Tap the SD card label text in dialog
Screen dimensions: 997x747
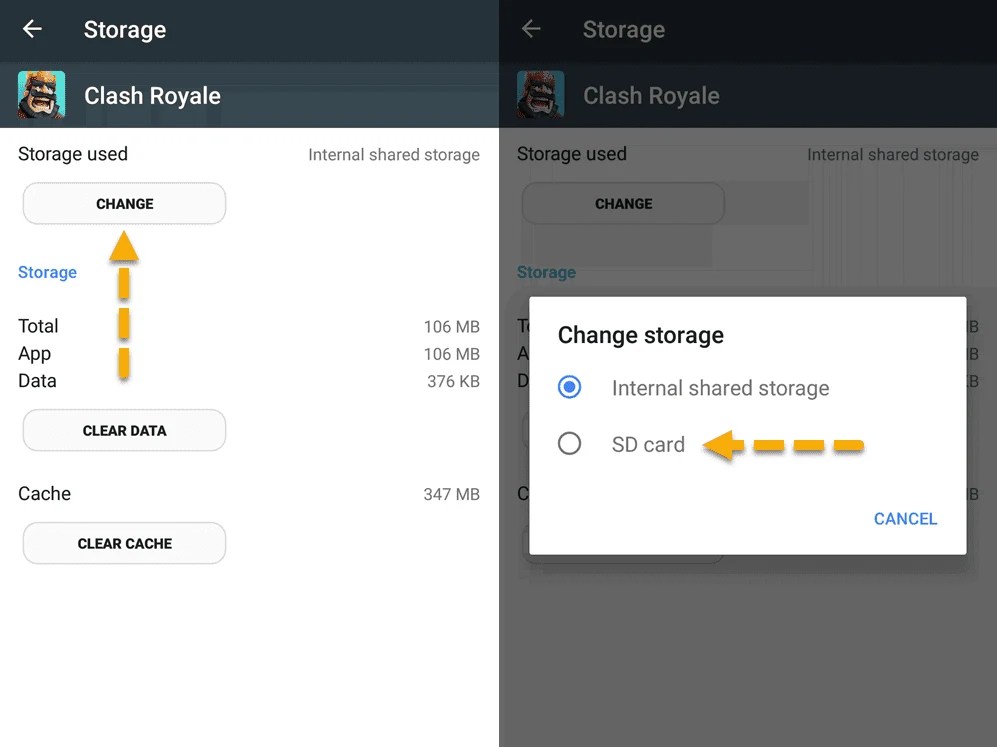coord(648,444)
